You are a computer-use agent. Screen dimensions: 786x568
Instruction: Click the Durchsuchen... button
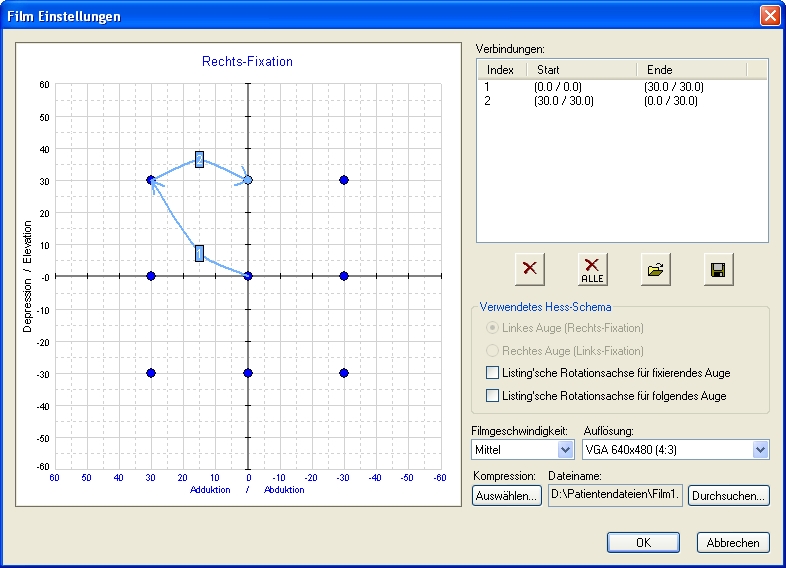pos(728,496)
